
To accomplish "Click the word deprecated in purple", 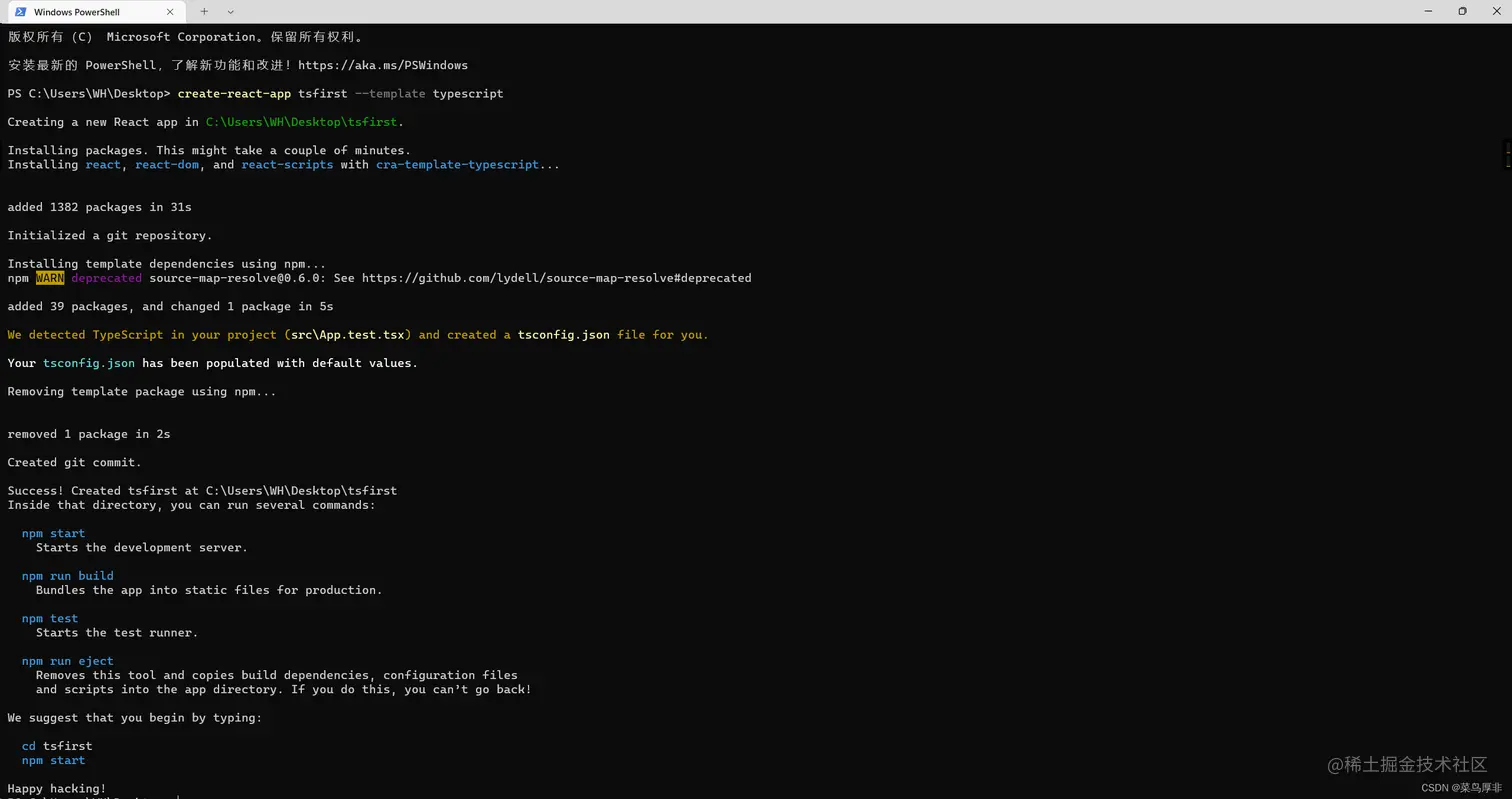I will 106,278.
